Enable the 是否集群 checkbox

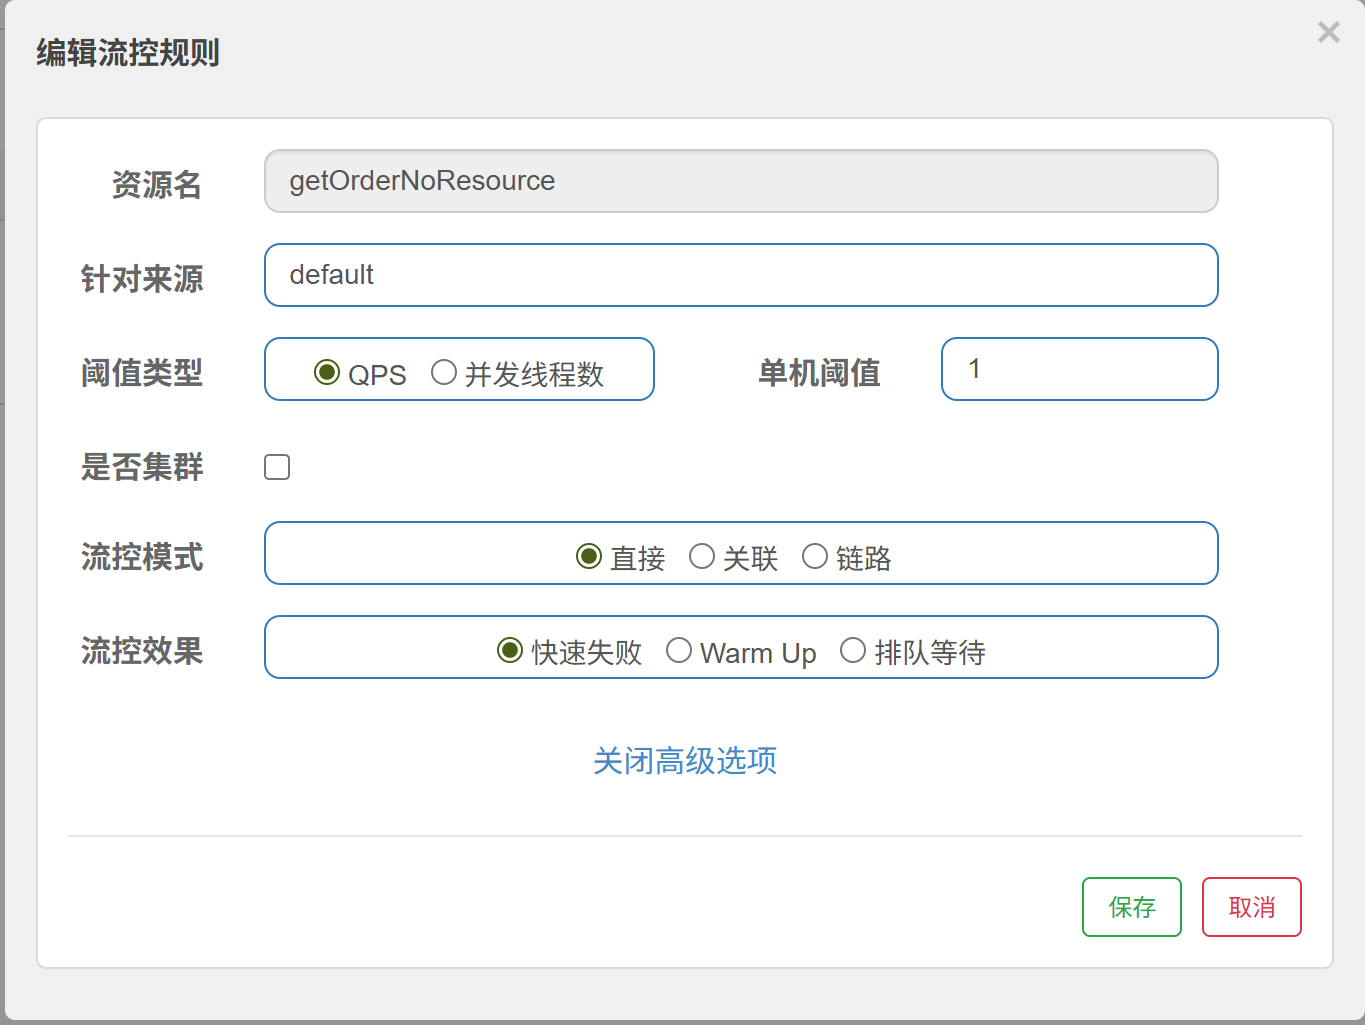click(277, 467)
